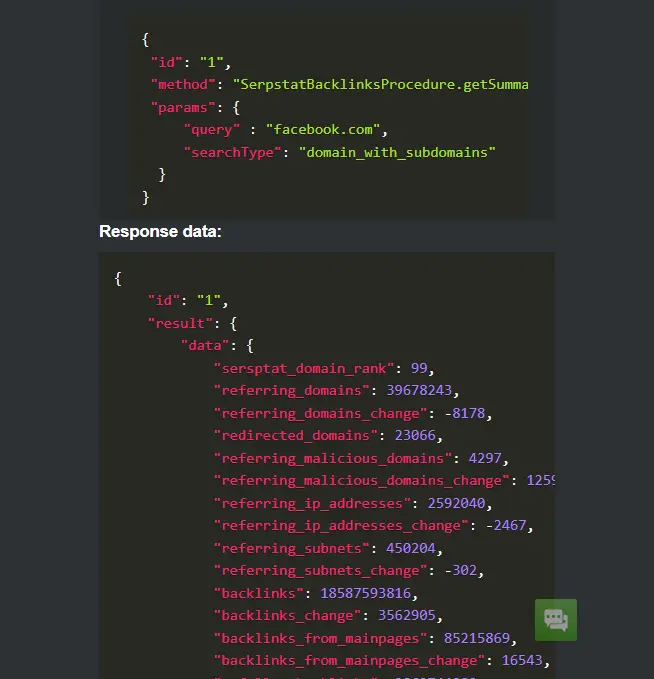The image size is (654, 679).
Task: Click the "backlinks_from_mainpages_change" key
Action: pos(349,661)
